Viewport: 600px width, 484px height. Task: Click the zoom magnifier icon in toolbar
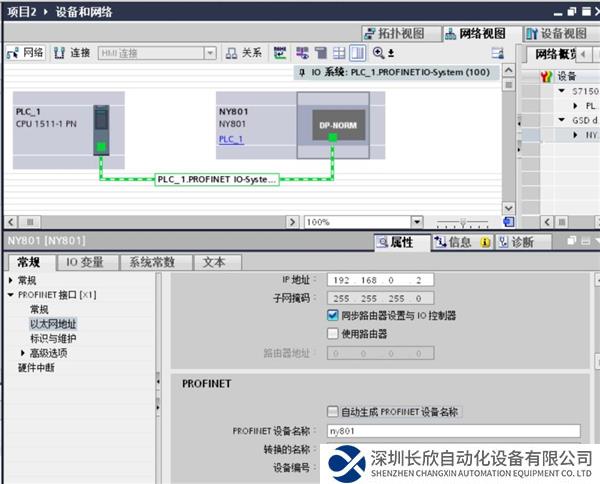point(379,53)
